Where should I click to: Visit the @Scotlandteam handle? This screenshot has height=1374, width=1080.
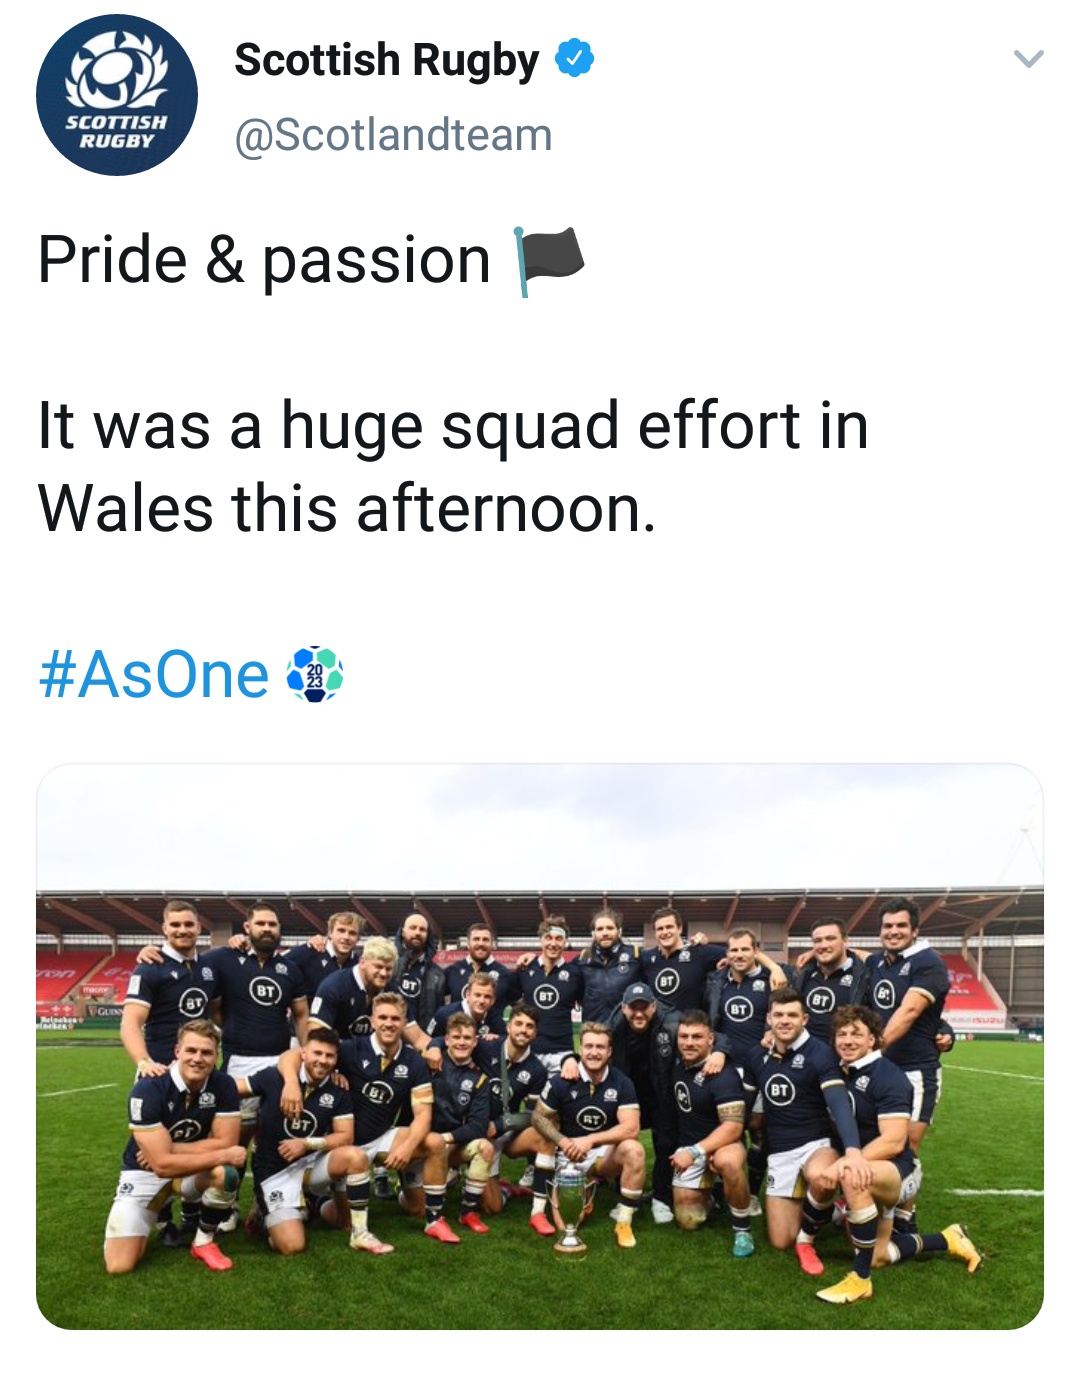393,135
